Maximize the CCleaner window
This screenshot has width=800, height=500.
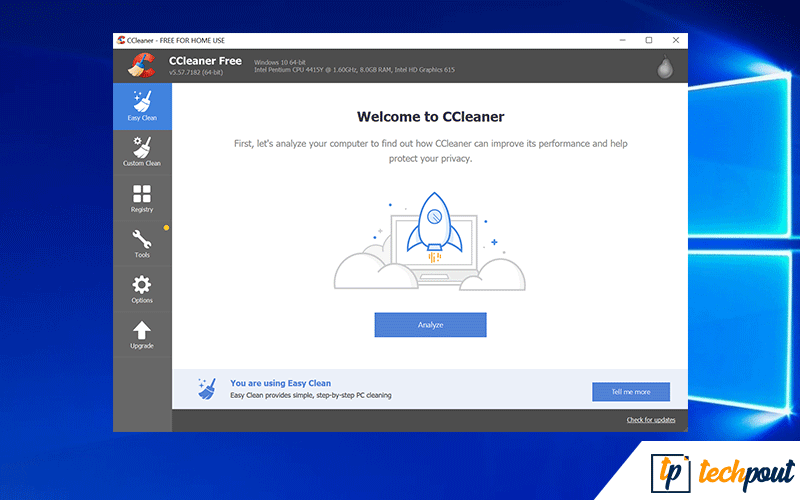(x=648, y=40)
